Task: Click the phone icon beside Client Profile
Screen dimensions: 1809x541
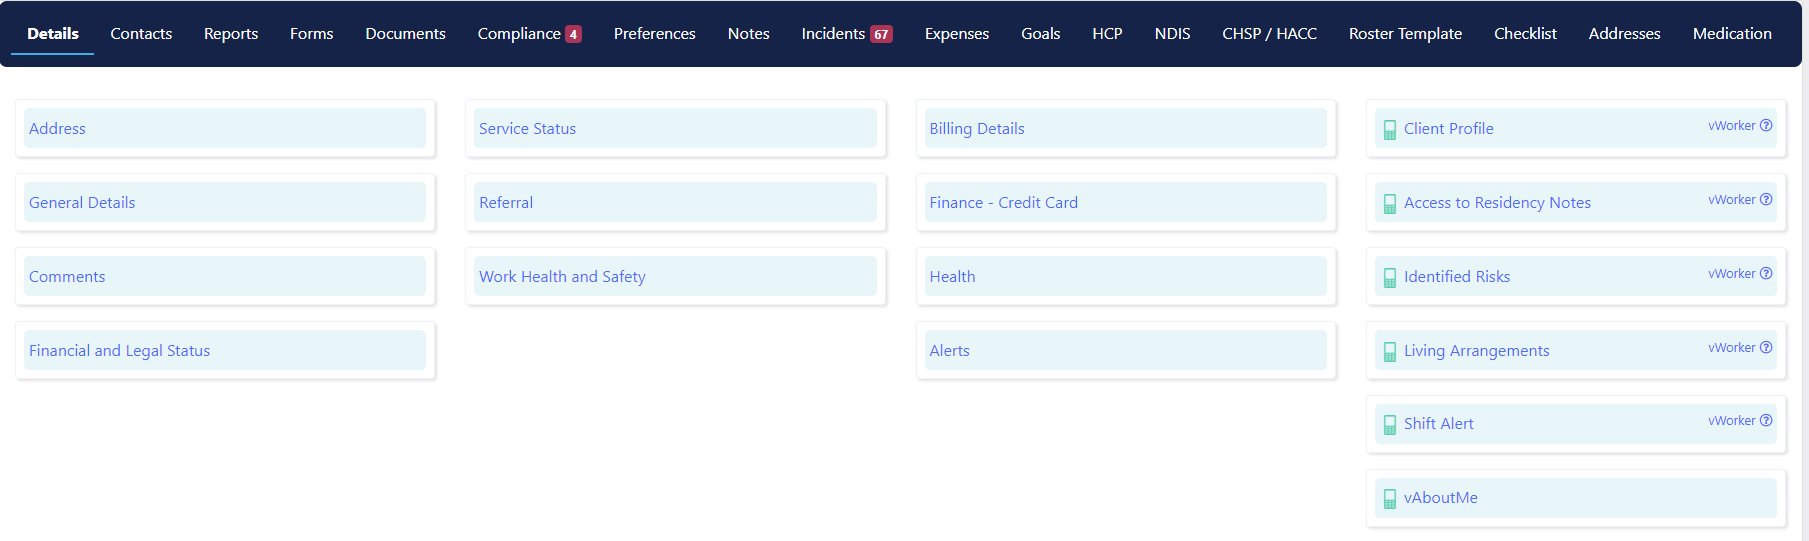Action: pyautogui.click(x=1389, y=129)
